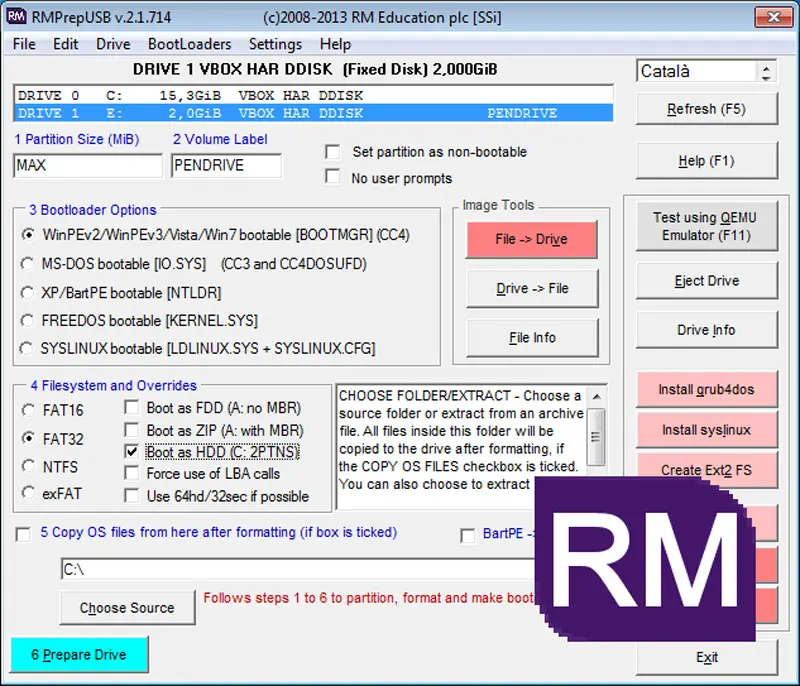Open Drive Info
This screenshot has height=686, width=800.
pyautogui.click(x=706, y=330)
